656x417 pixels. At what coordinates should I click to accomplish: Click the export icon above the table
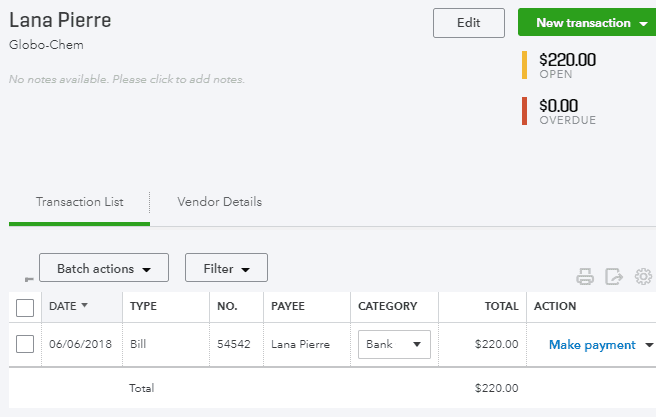click(614, 276)
